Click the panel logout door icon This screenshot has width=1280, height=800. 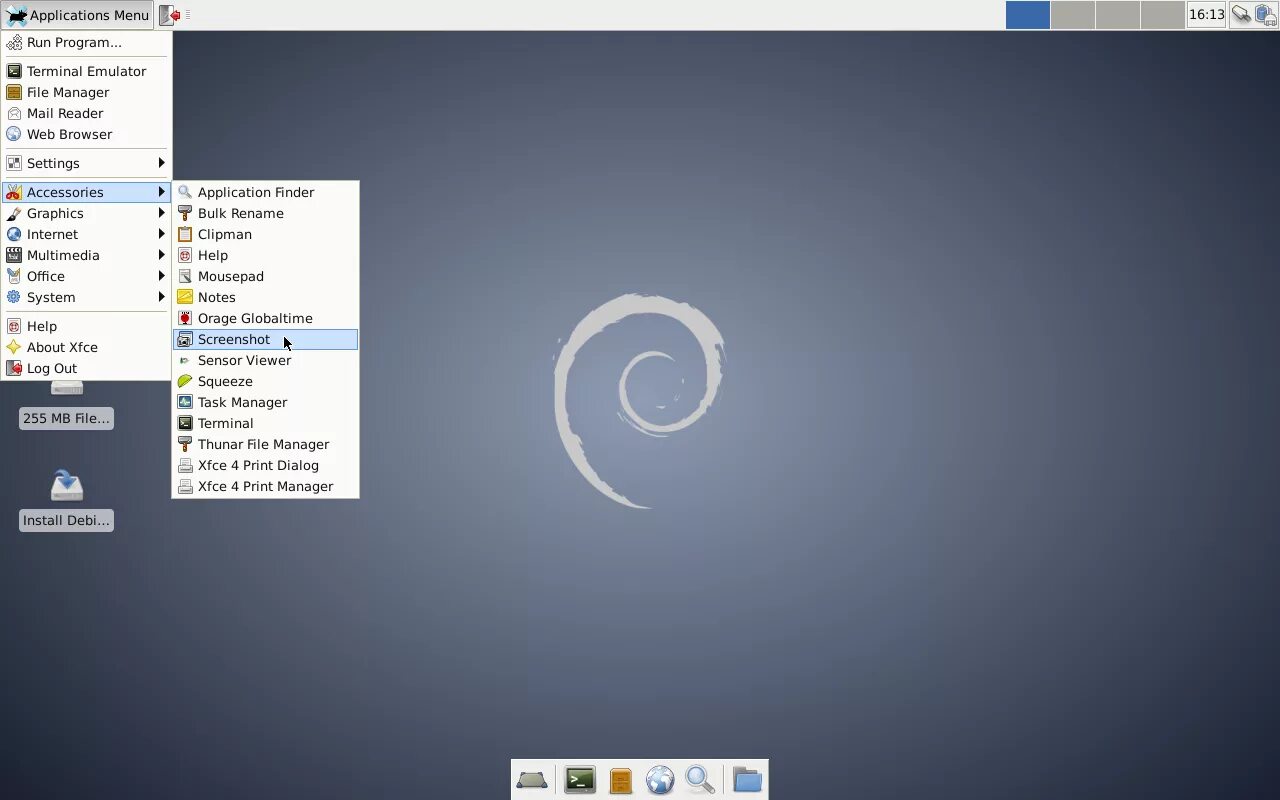pos(170,15)
